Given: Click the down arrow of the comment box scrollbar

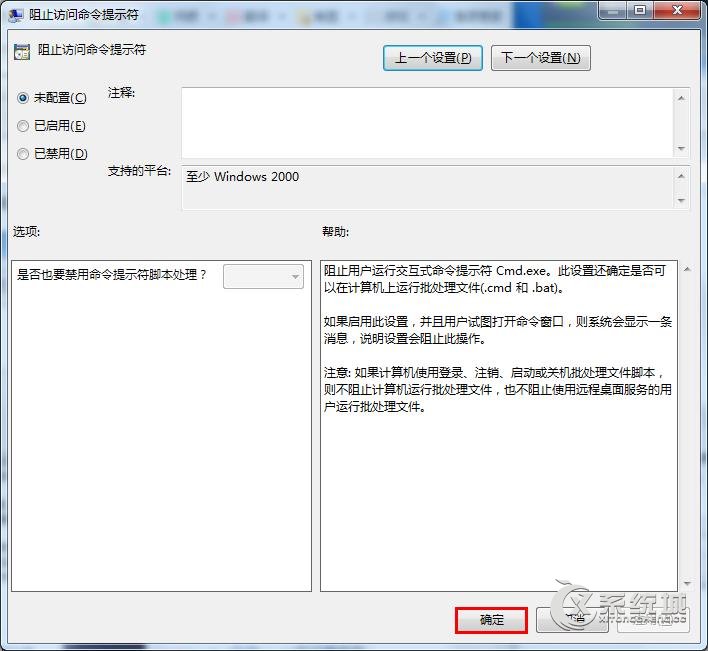Looking at the screenshot, I should (681, 149).
